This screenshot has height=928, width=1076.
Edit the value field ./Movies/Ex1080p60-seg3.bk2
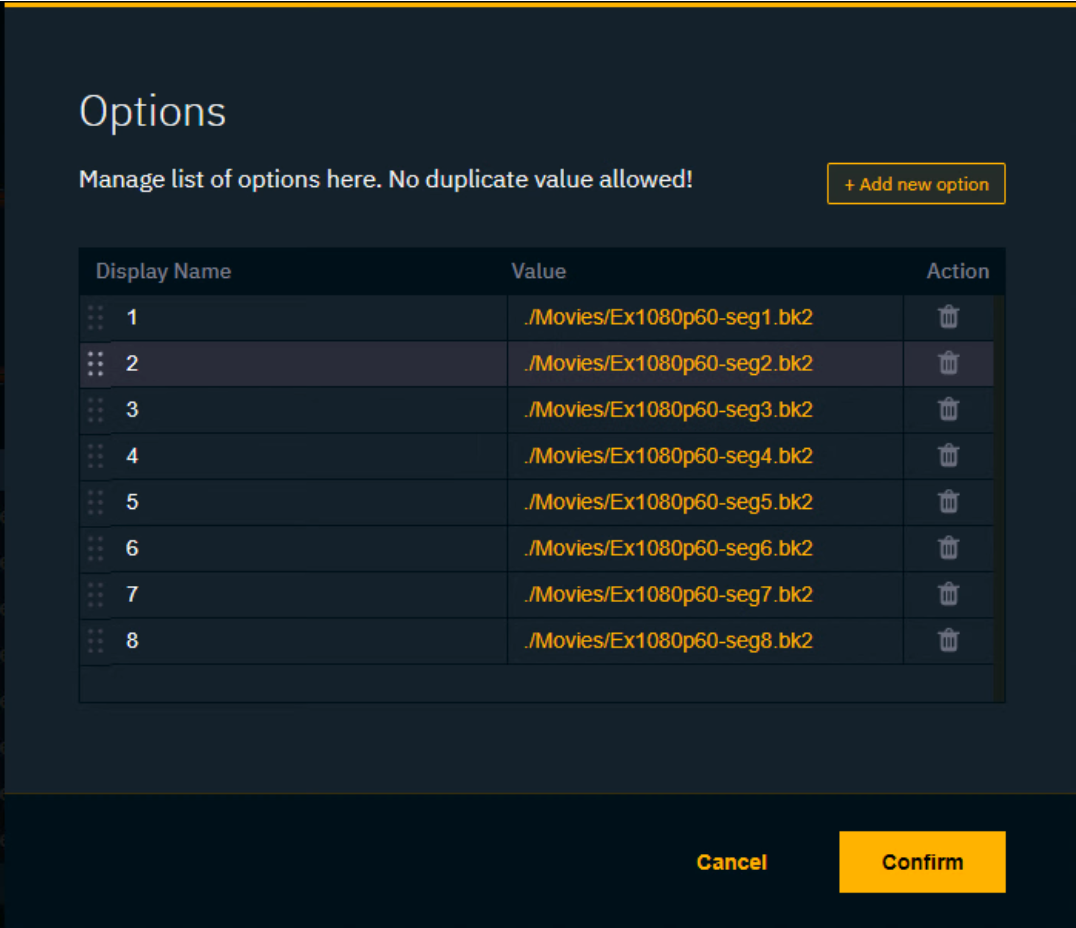coord(704,410)
